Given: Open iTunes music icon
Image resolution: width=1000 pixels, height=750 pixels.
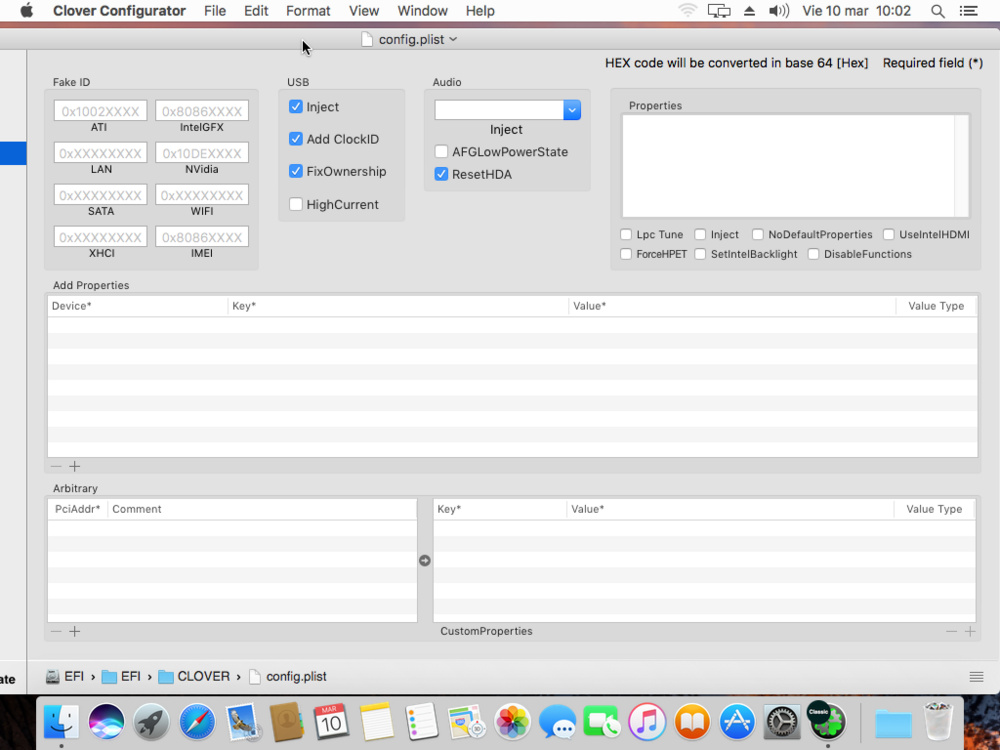Looking at the screenshot, I should (647, 722).
